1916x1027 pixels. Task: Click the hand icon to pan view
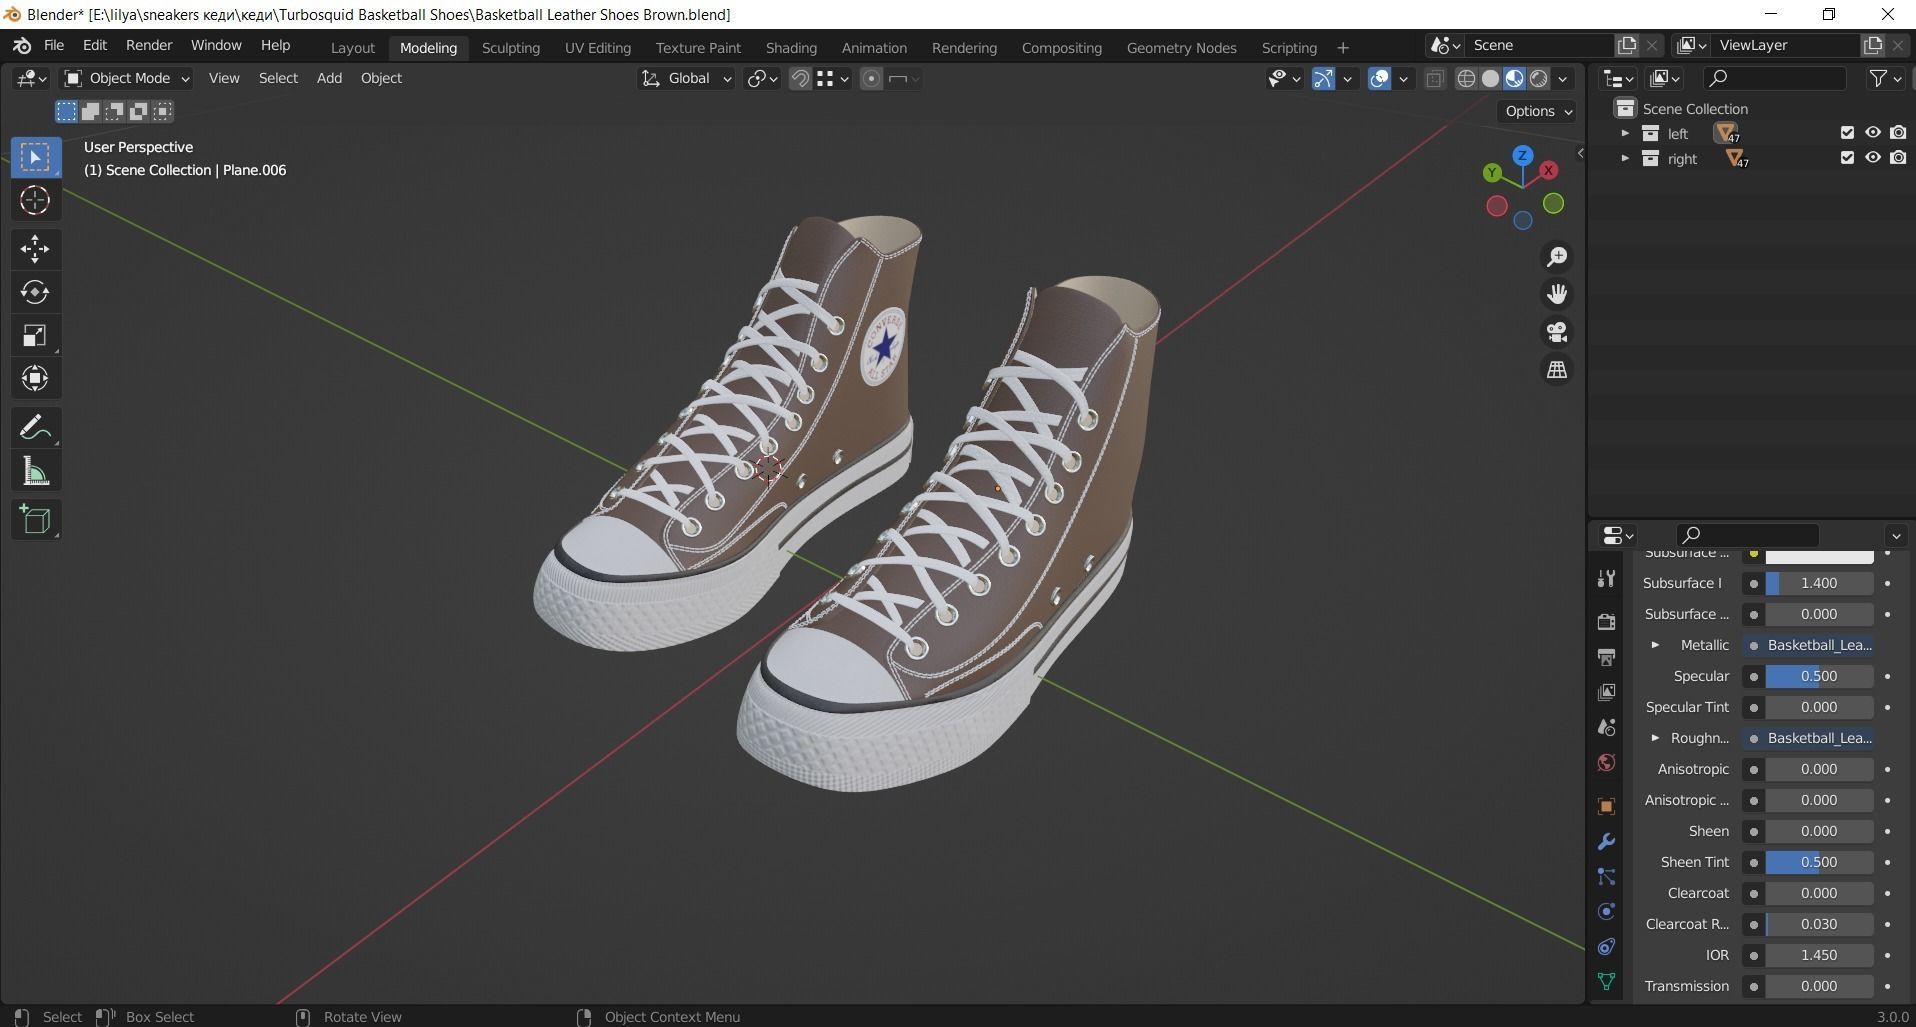click(x=1557, y=294)
